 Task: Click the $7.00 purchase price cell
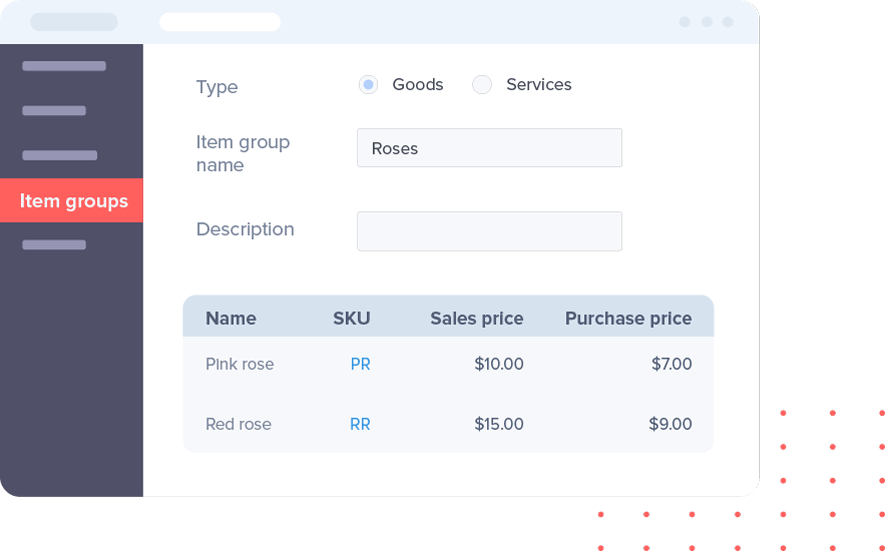click(671, 364)
